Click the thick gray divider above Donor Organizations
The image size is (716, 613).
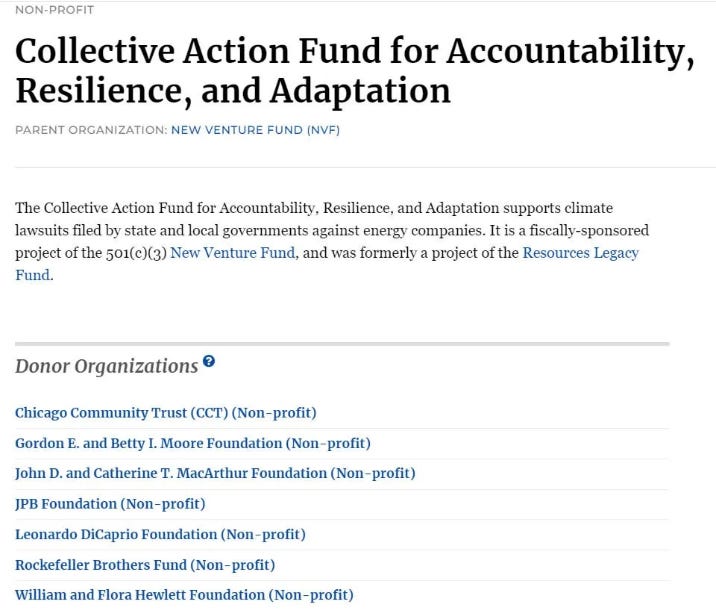click(342, 343)
